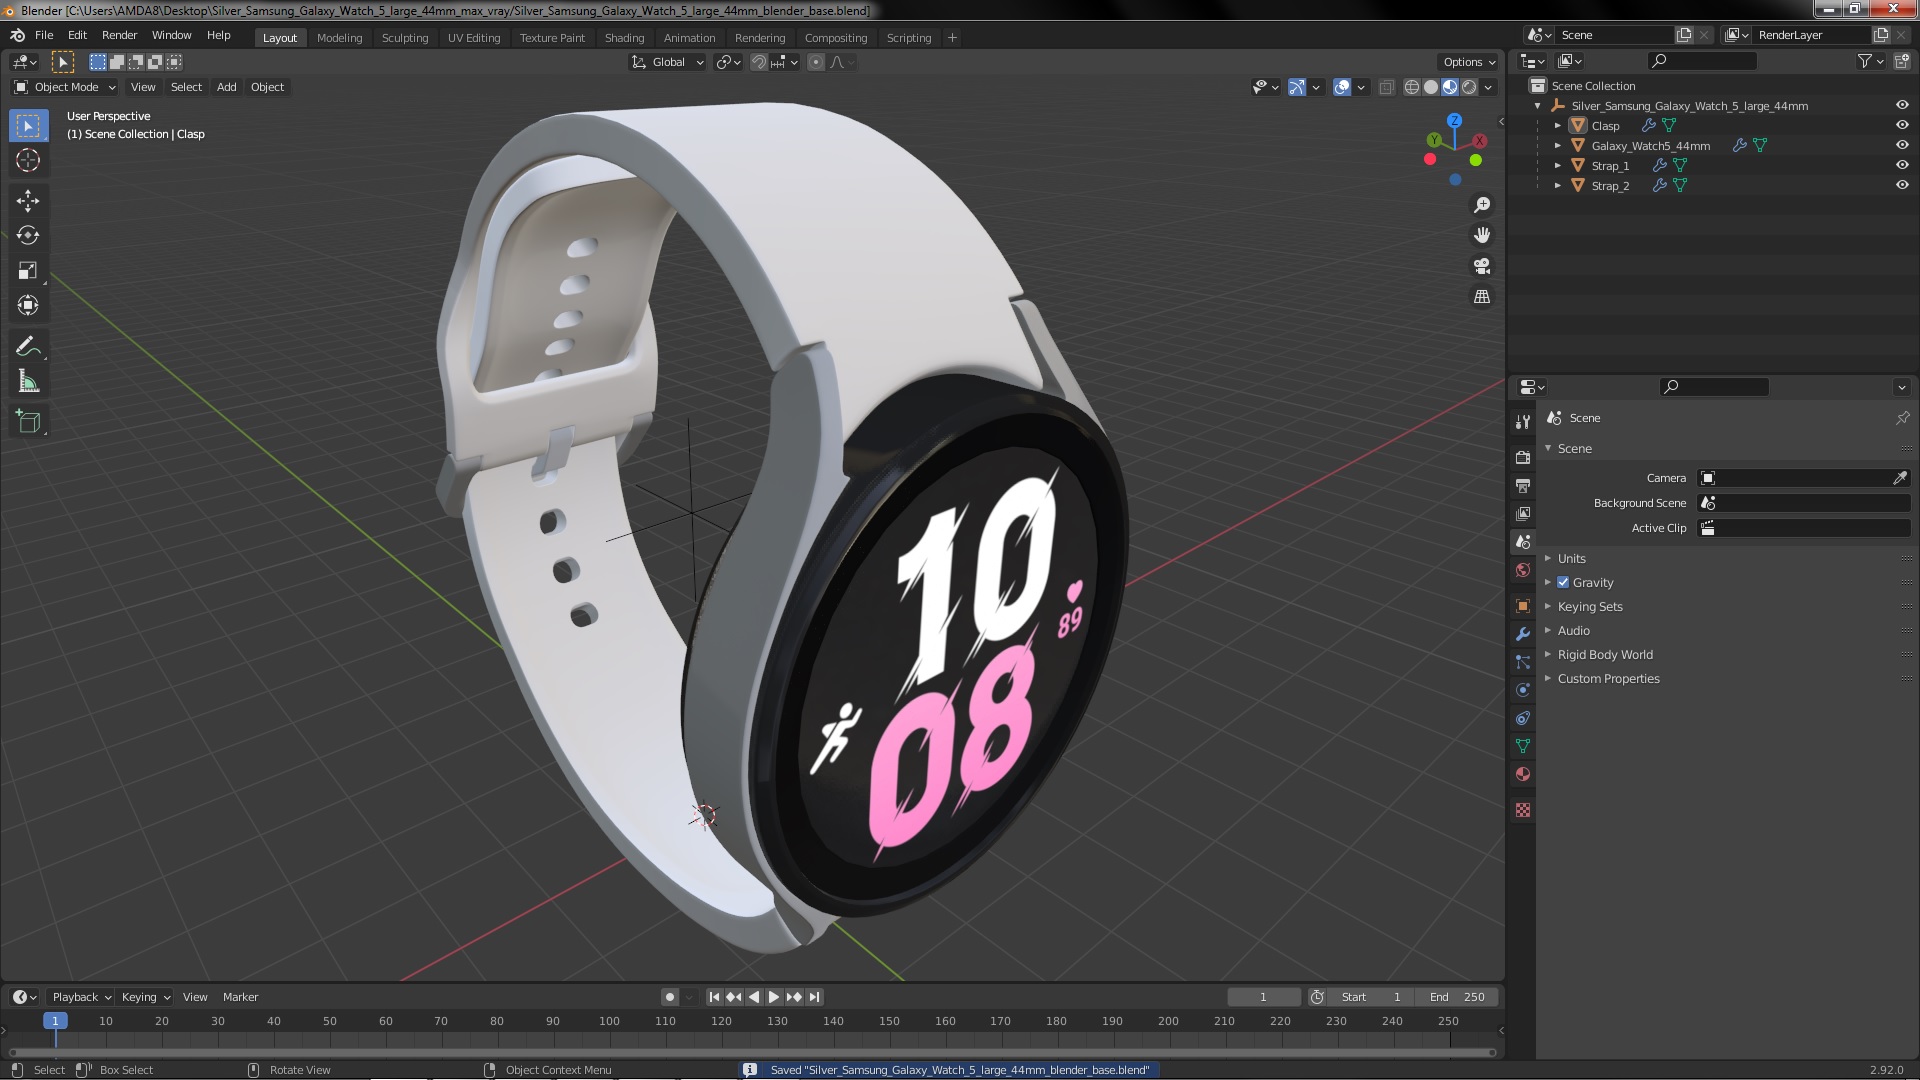This screenshot has height=1080, width=1920.
Task: Open the Texture properties tab
Action: [x=1523, y=810]
